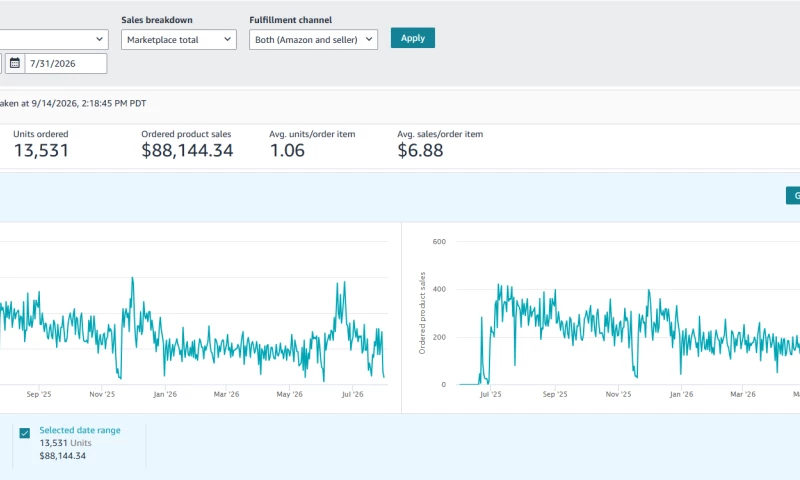Image resolution: width=800 pixels, height=480 pixels.
Task: Click the snapshot timestamp text 9/14/2026
Action: [x=54, y=104]
